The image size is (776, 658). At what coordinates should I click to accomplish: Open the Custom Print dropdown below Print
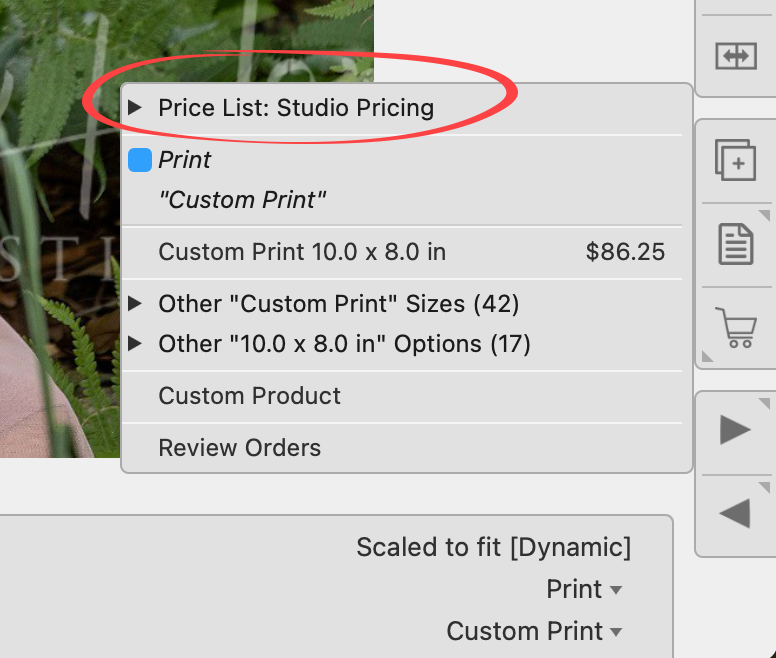click(534, 631)
